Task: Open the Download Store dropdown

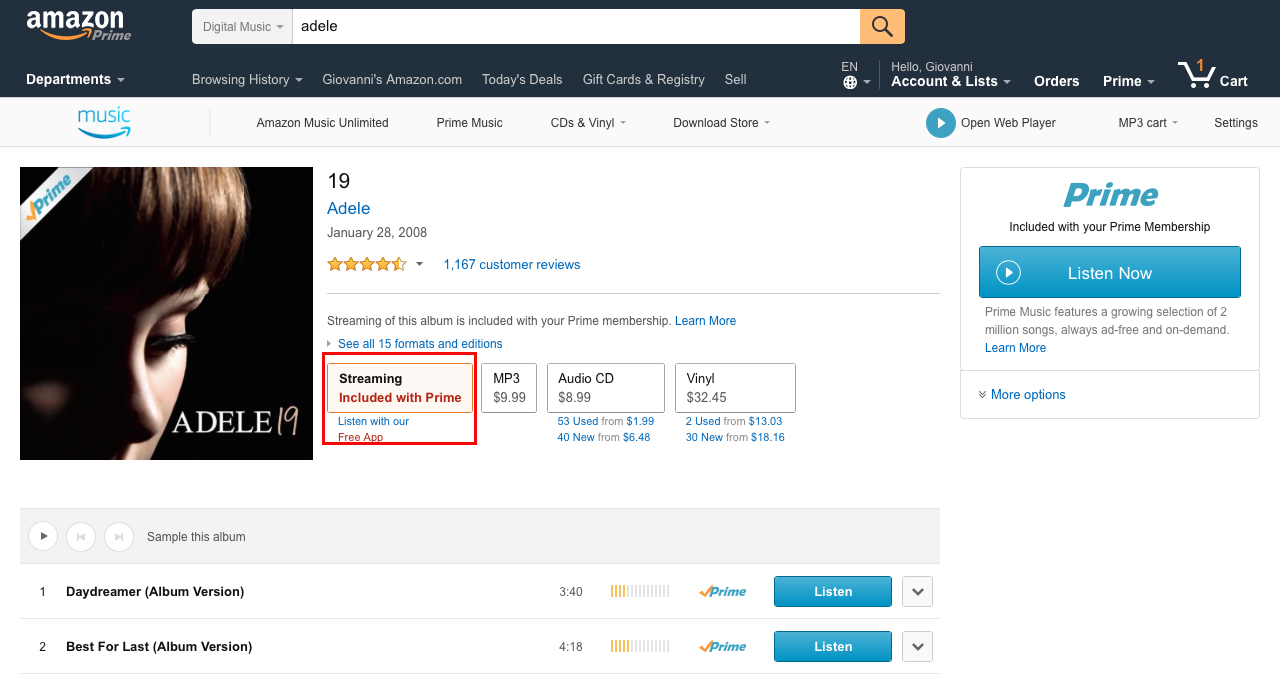Action: 722,123
